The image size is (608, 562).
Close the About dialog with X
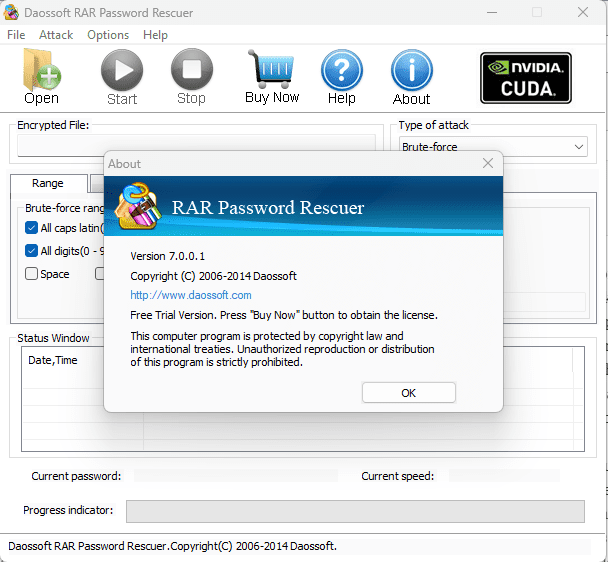488,163
